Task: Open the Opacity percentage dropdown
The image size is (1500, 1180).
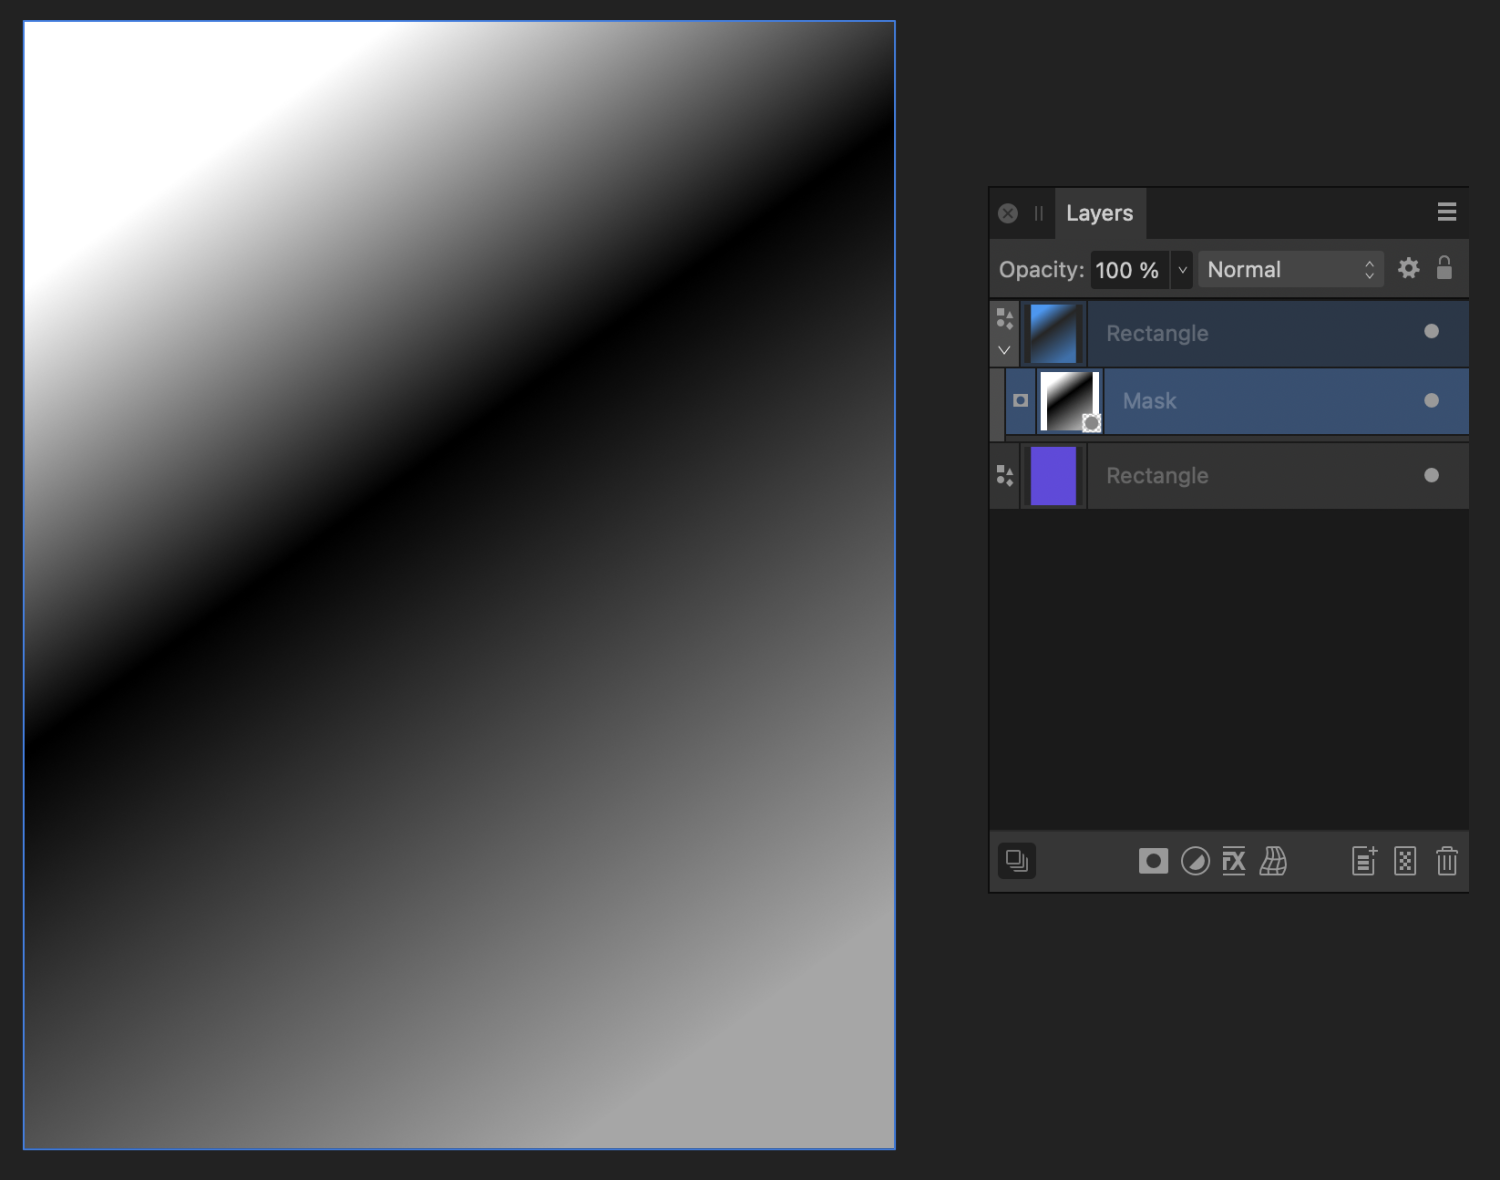Action: tap(1182, 269)
